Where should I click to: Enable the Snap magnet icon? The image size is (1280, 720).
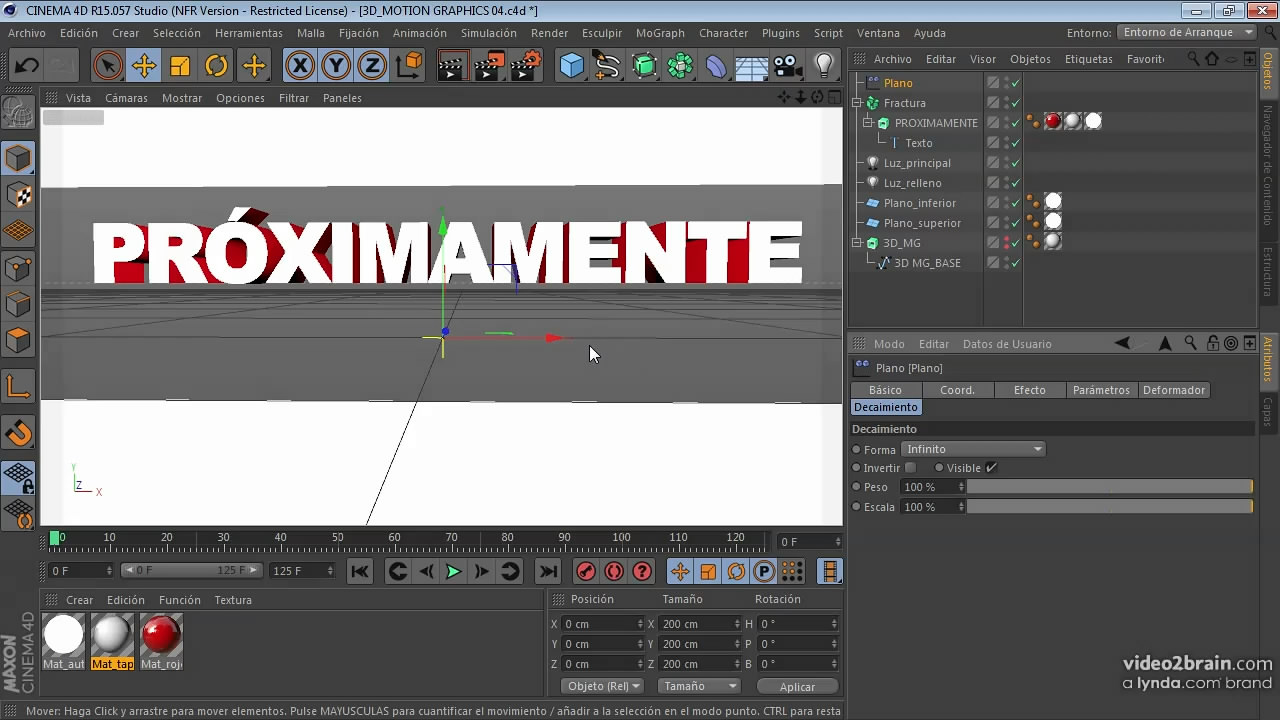point(18,433)
